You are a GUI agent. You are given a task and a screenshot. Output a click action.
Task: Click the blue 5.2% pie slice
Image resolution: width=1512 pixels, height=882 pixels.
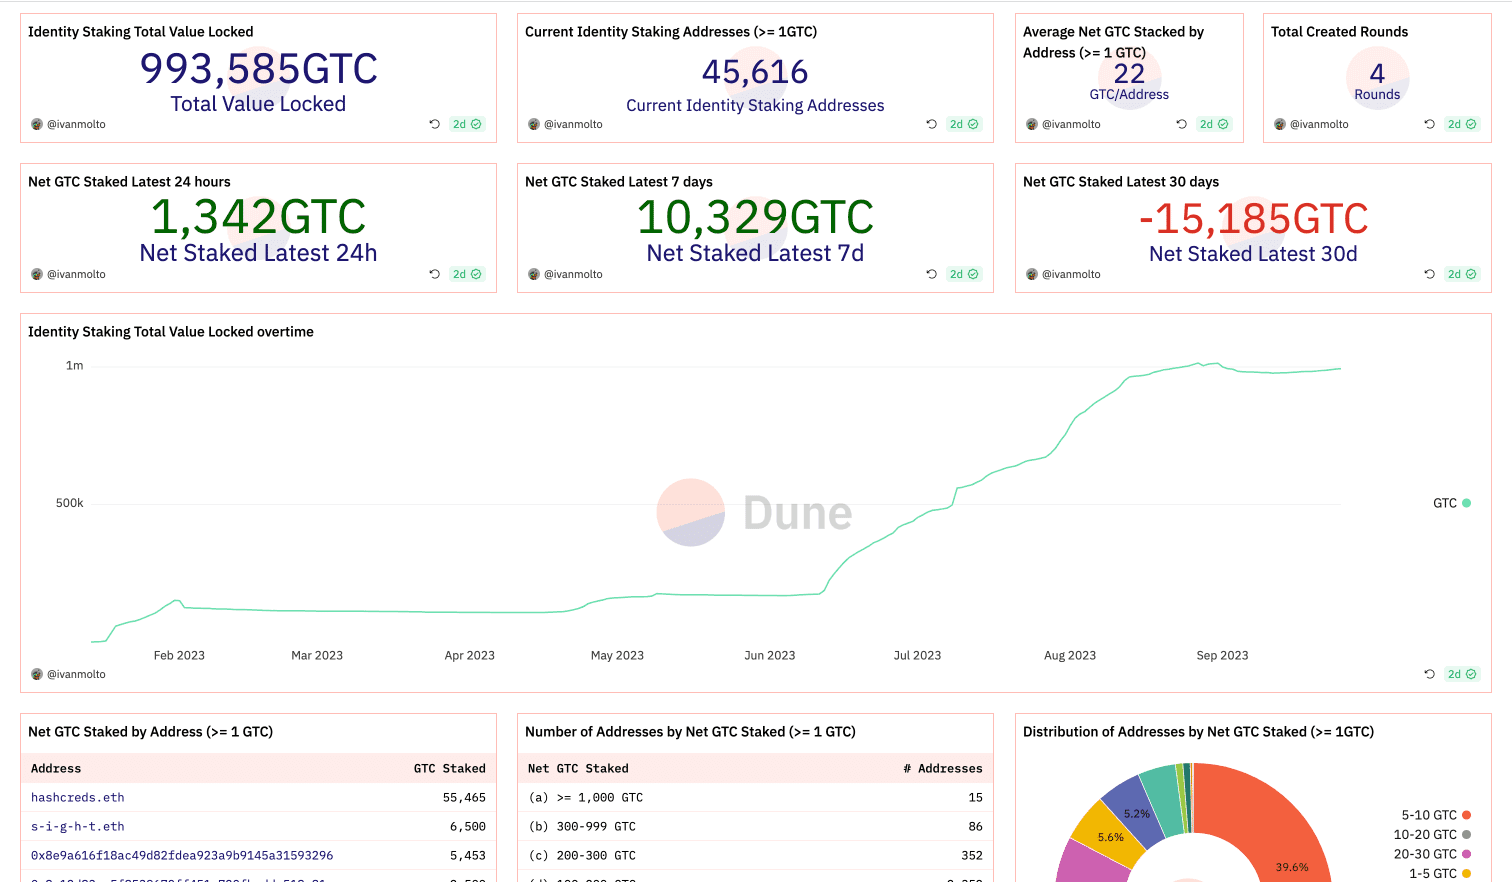pyautogui.click(x=1135, y=810)
